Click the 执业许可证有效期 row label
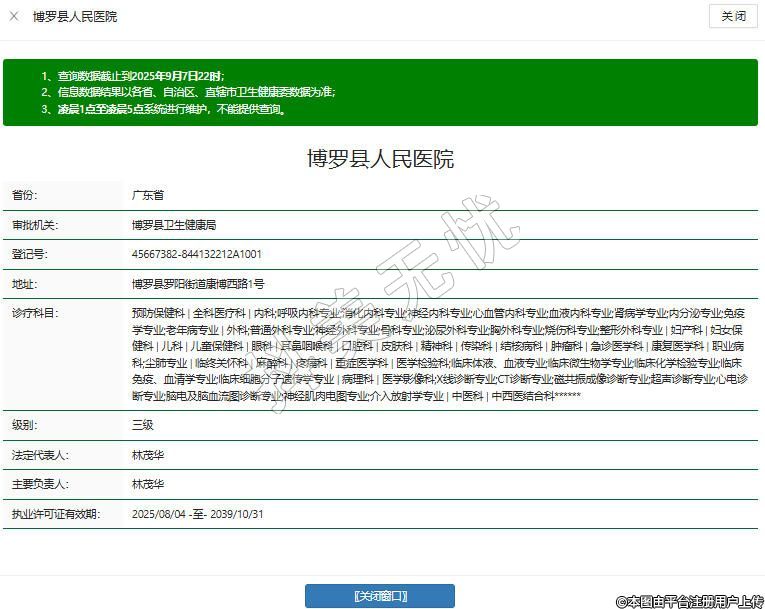Screen dimensions: 765x609 [x=56, y=514]
